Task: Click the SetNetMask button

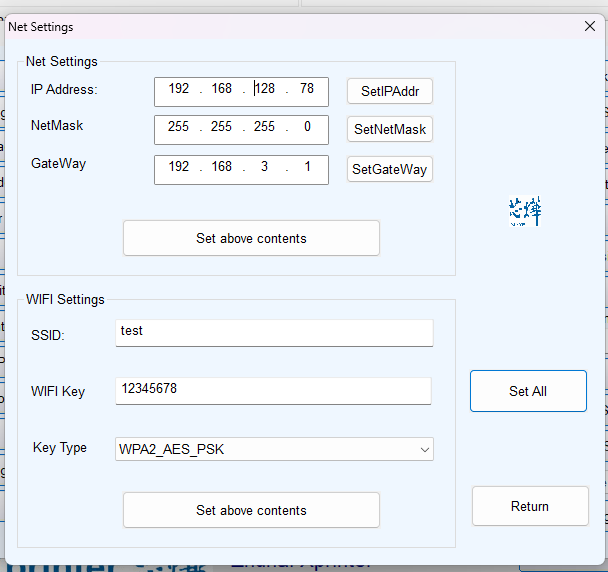Action: pos(390,130)
